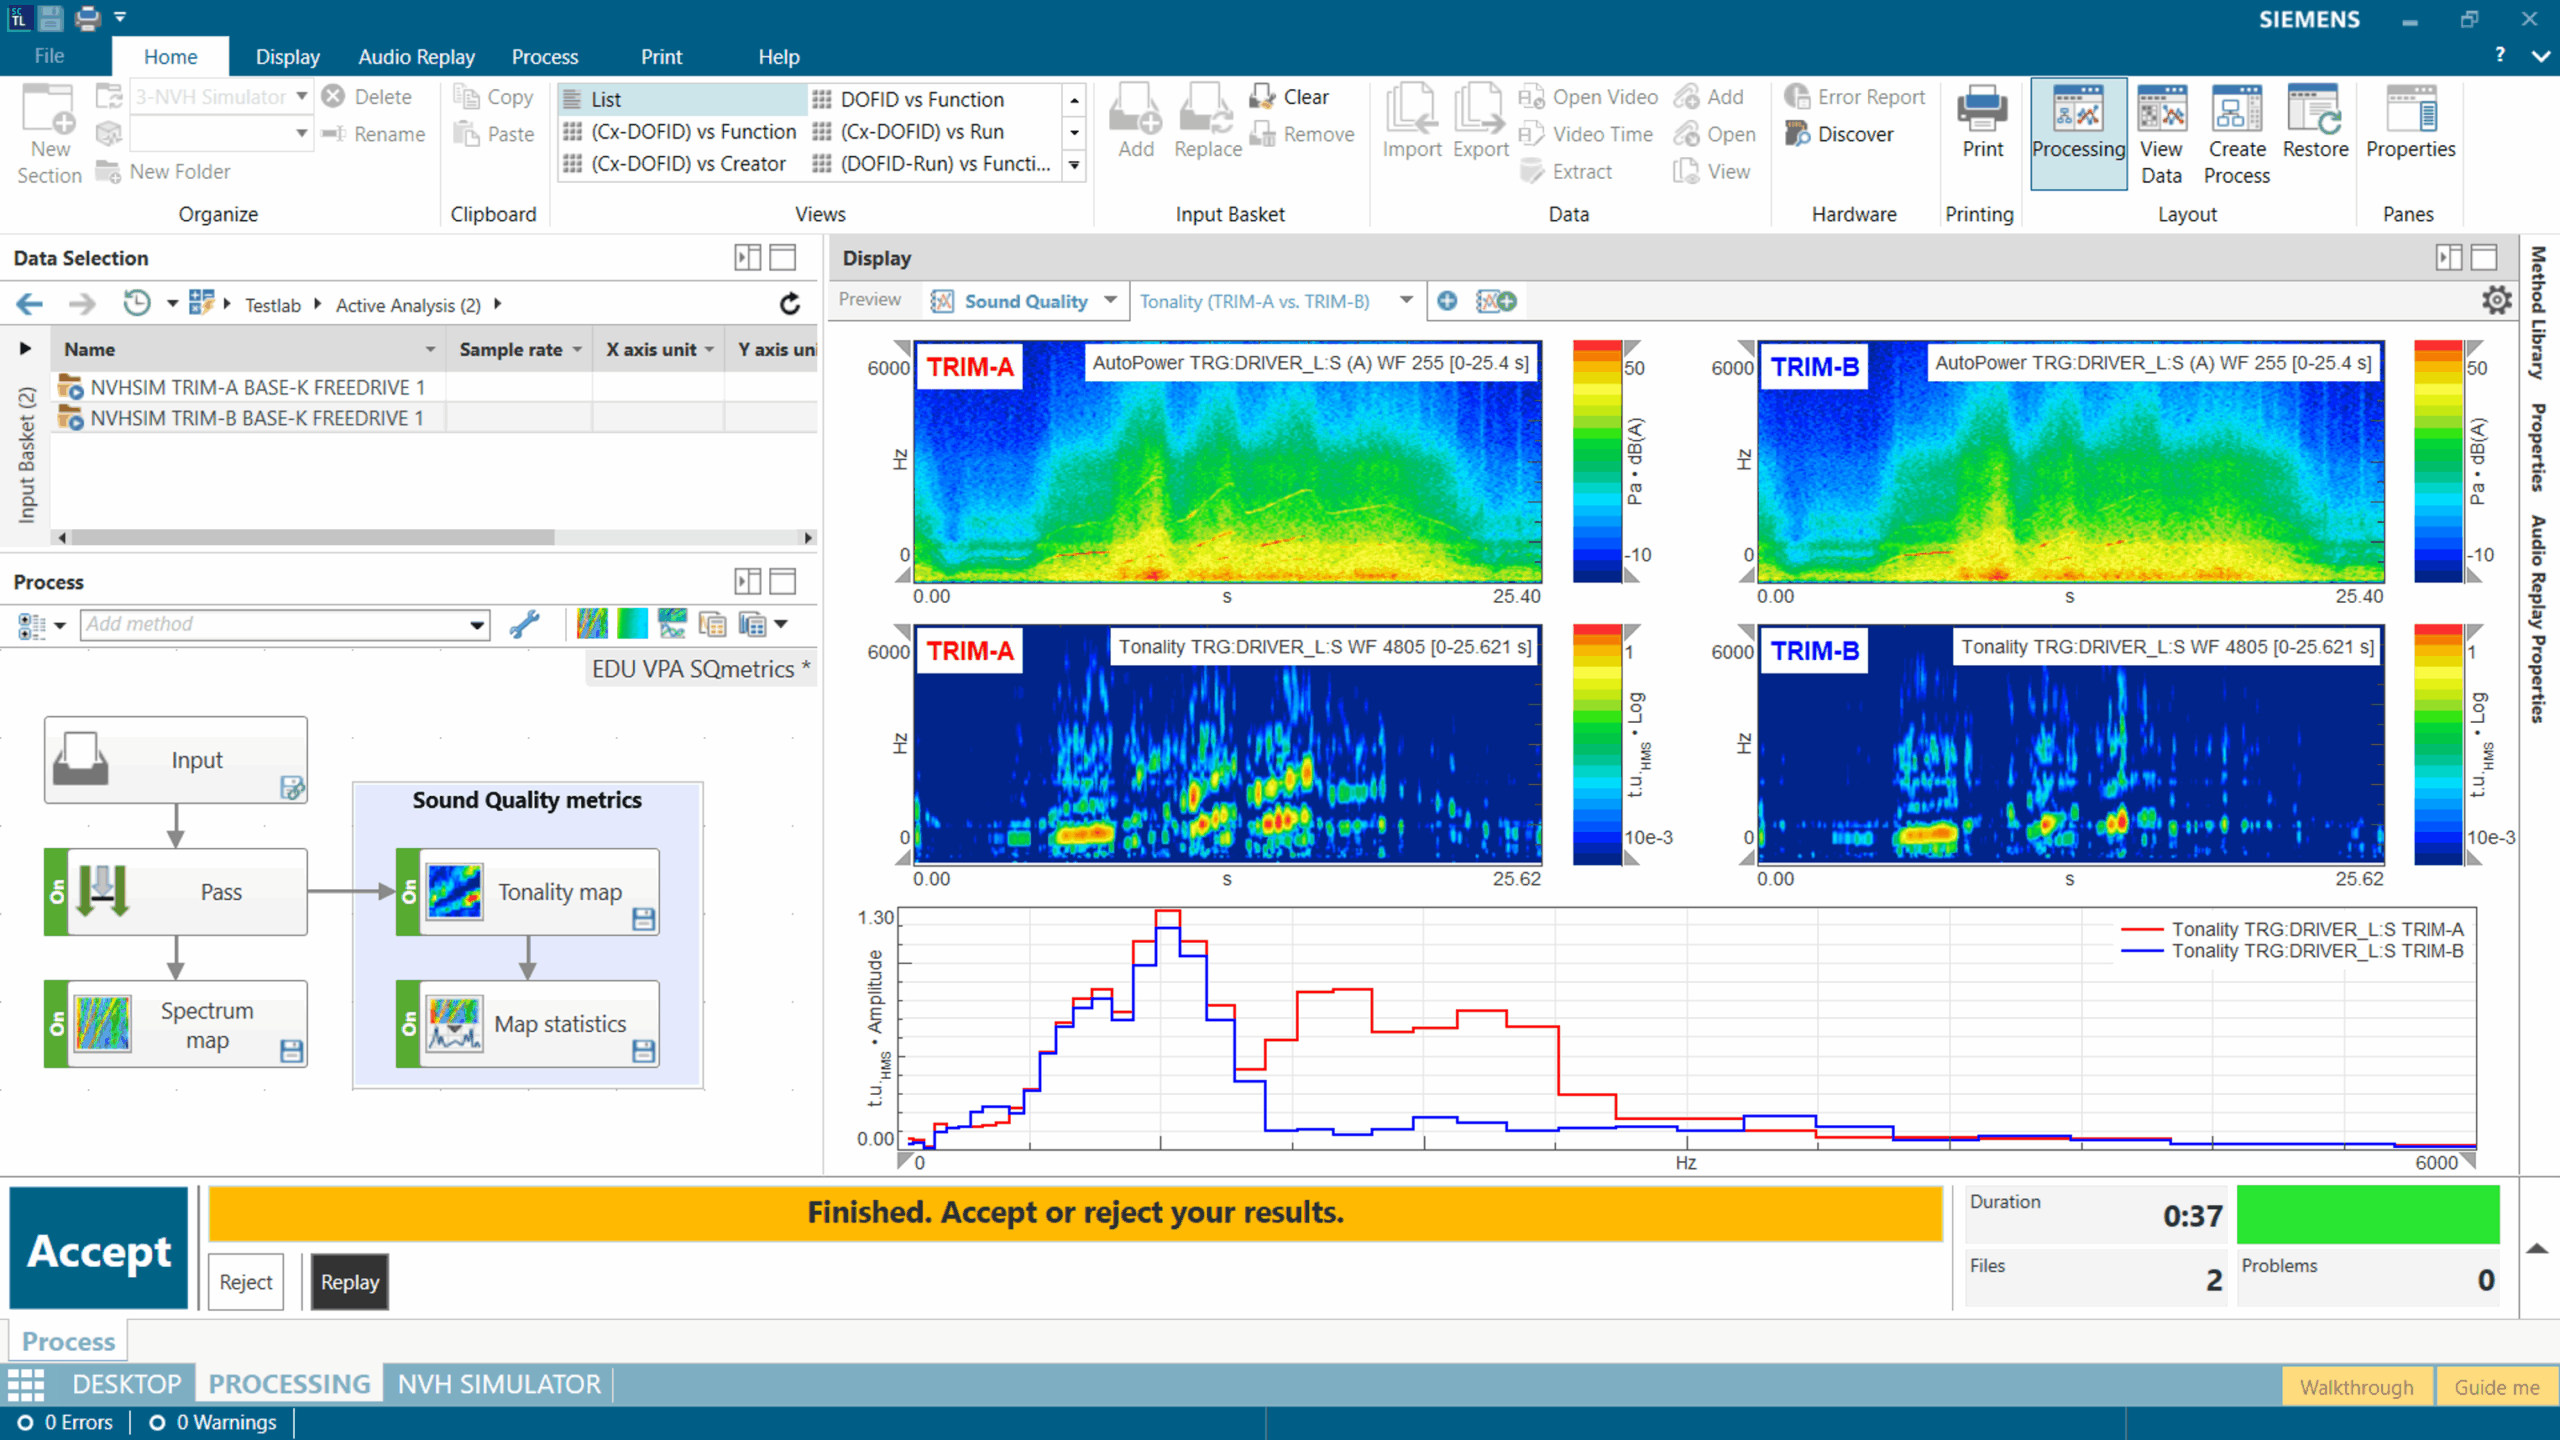Click the Replay button

(349, 1282)
